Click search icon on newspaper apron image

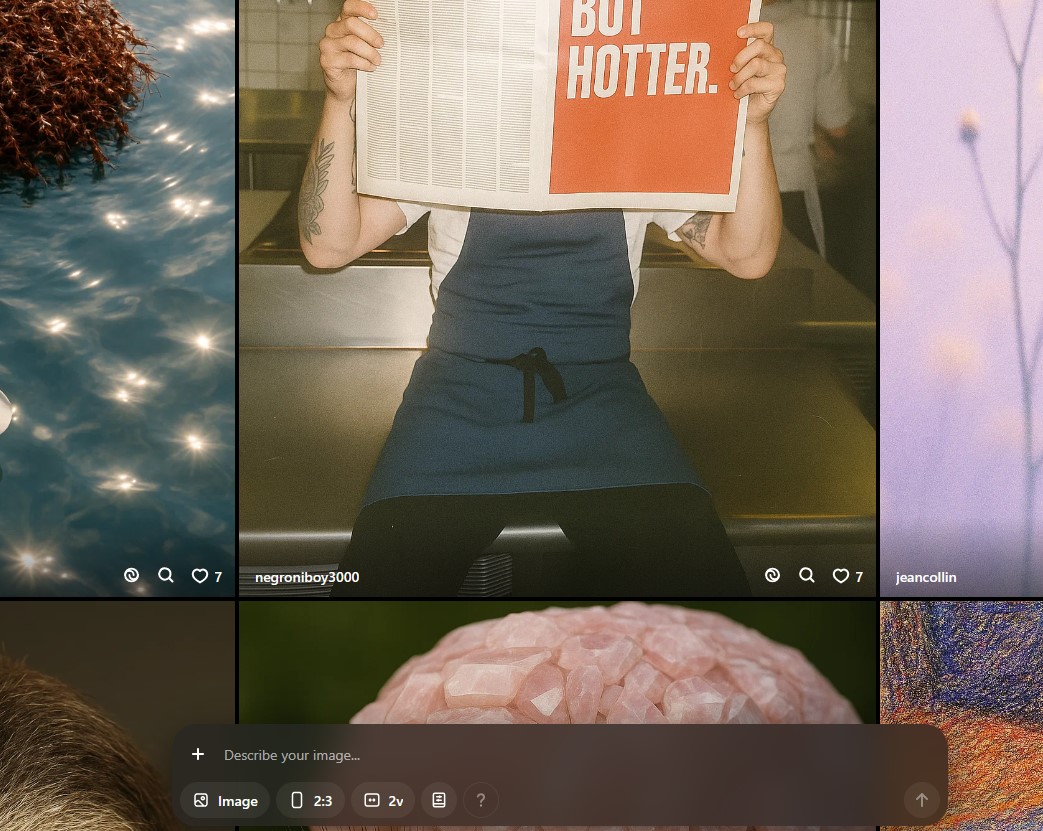point(807,575)
